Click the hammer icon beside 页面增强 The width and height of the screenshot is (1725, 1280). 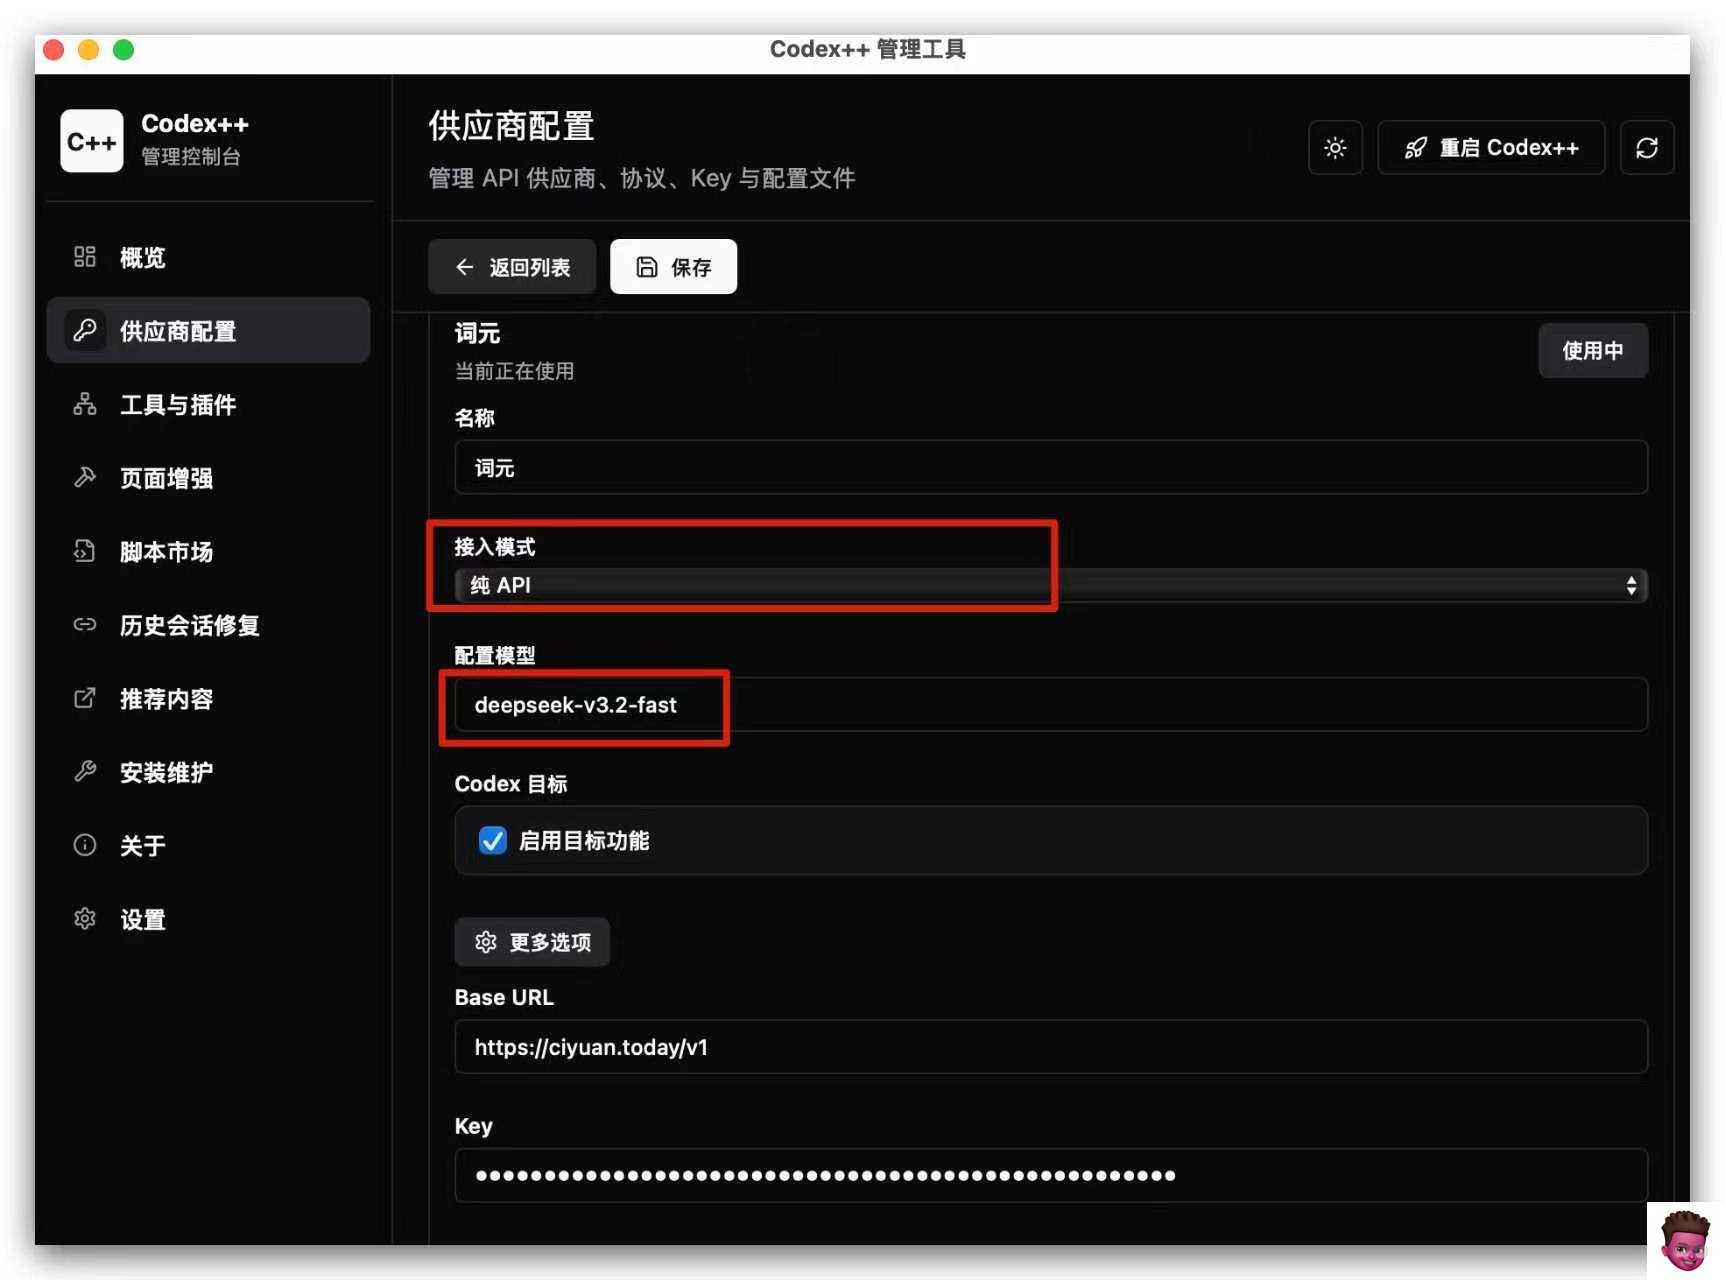coord(85,477)
